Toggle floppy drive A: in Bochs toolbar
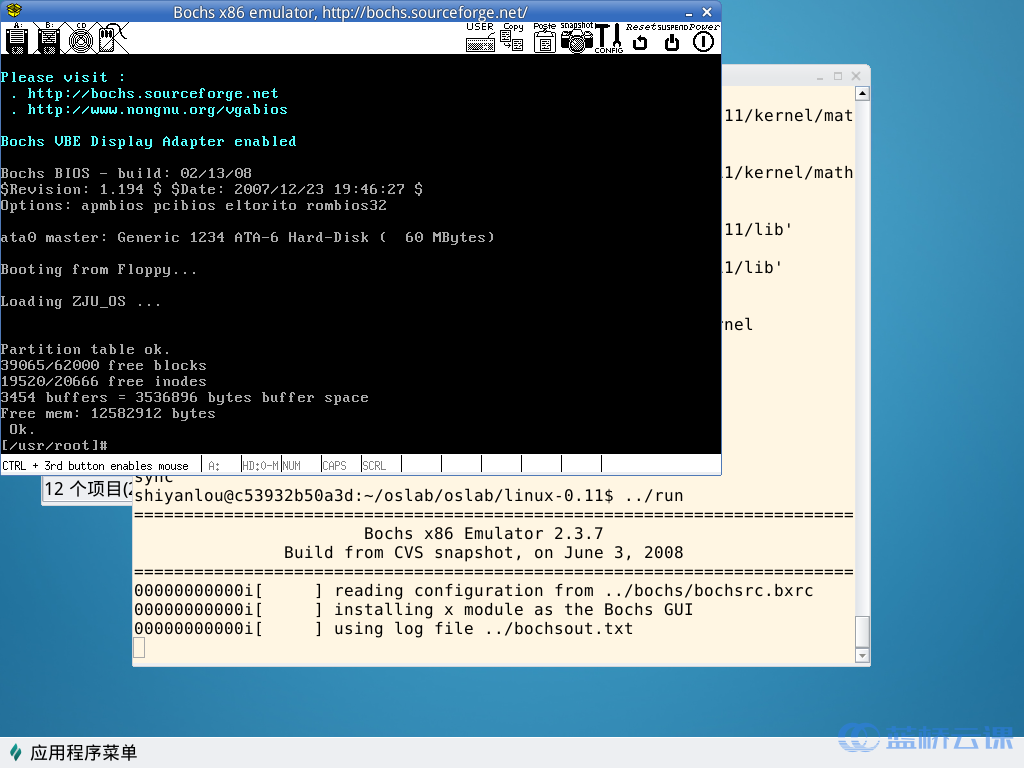Viewport: 1024px width, 768px height. pos(16,38)
